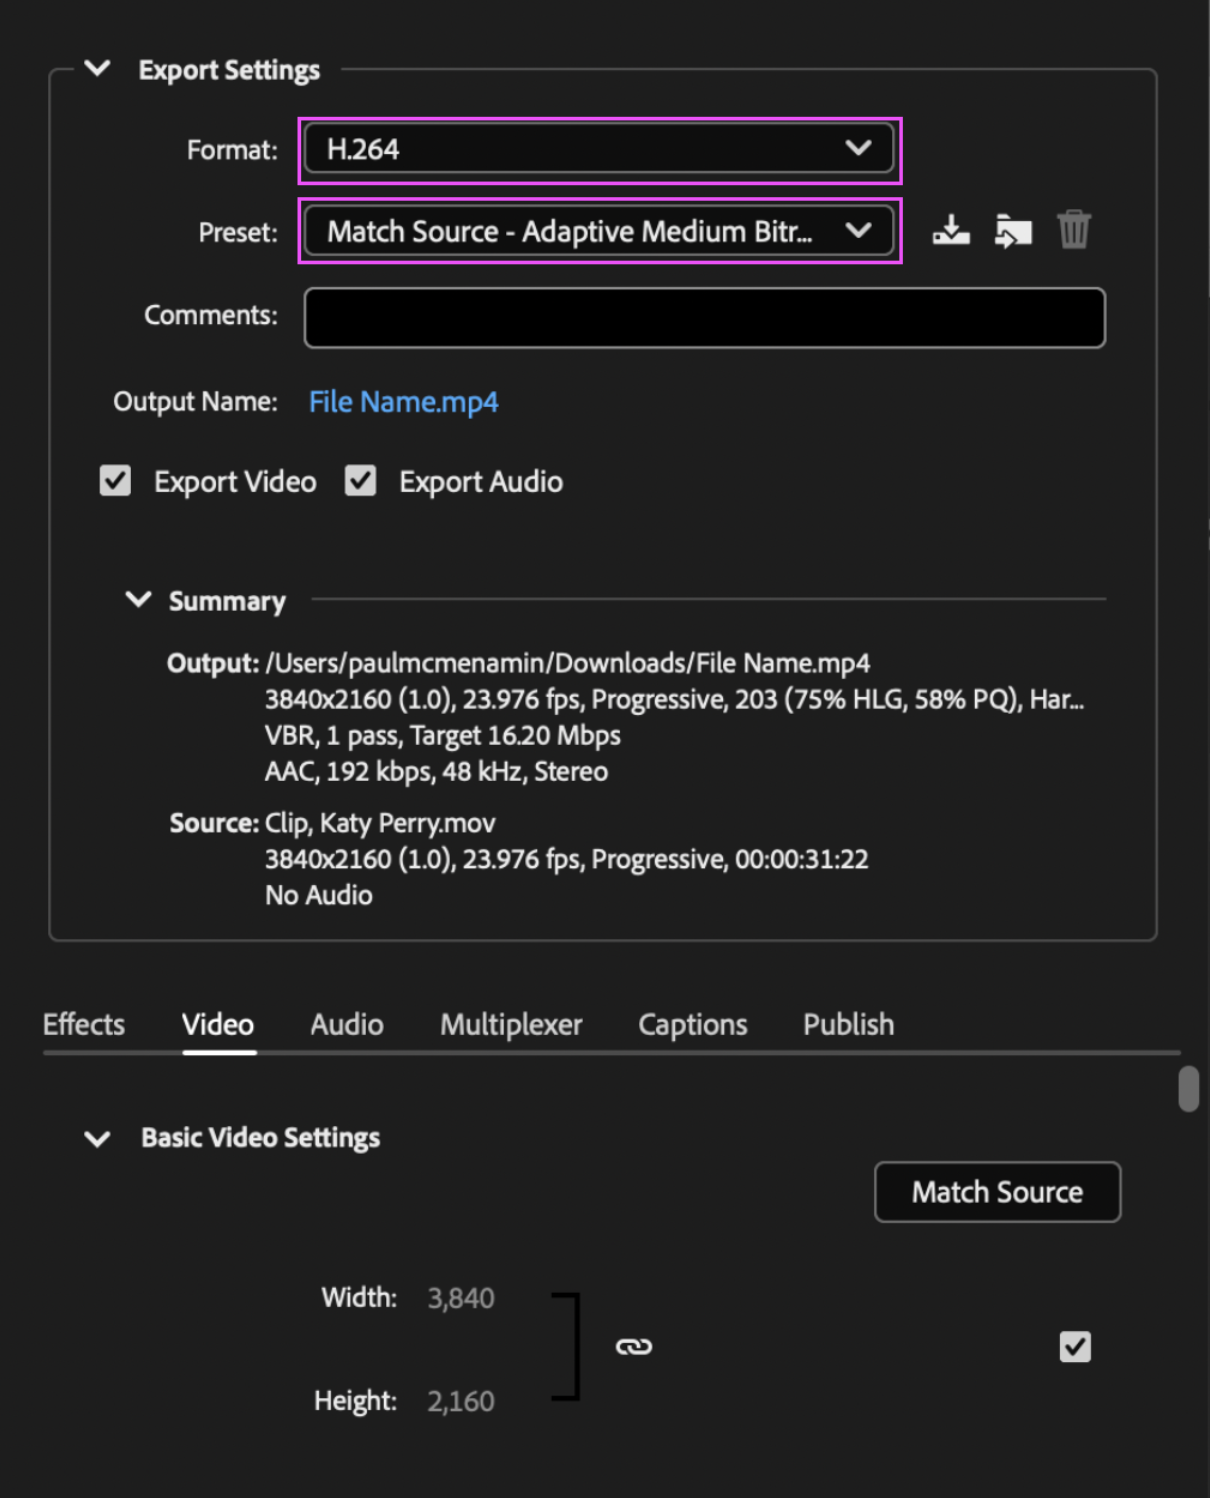1210x1498 pixels.
Task: Disable Export Audio
Action: coord(360,481)
